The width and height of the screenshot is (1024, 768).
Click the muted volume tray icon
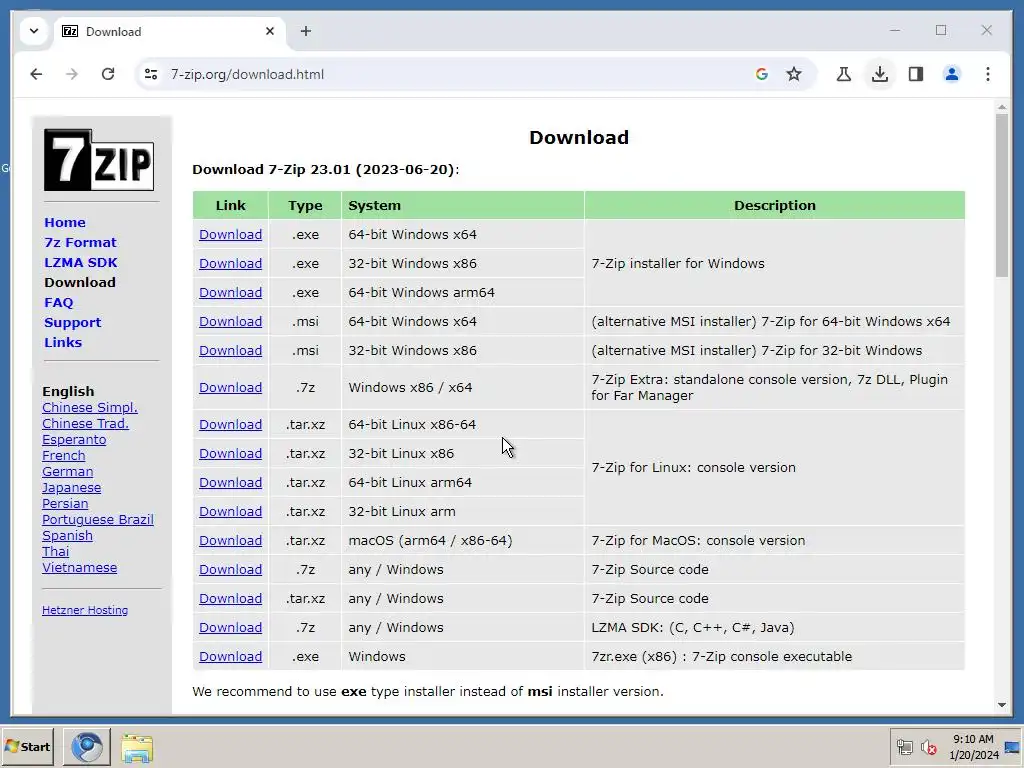[928, 747]
